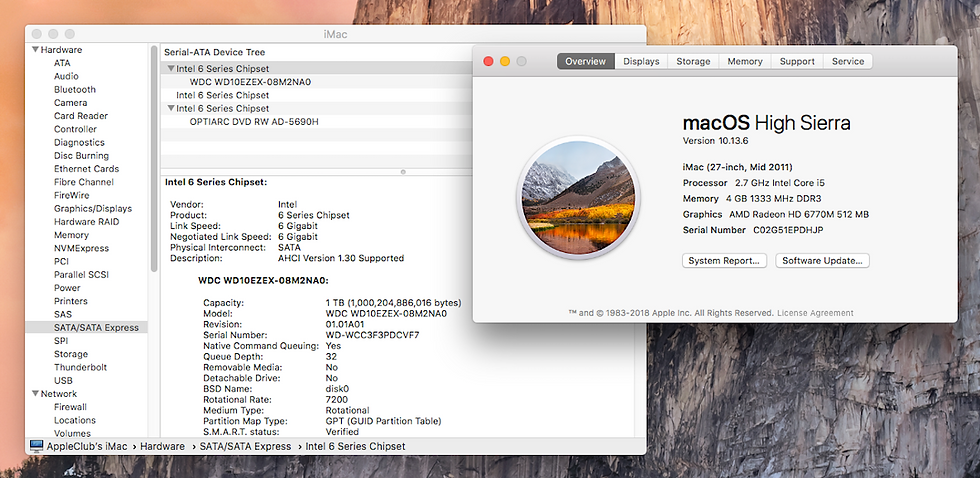Select Volumes under Network
Screen dimensions: 980x478
point(72,434)
